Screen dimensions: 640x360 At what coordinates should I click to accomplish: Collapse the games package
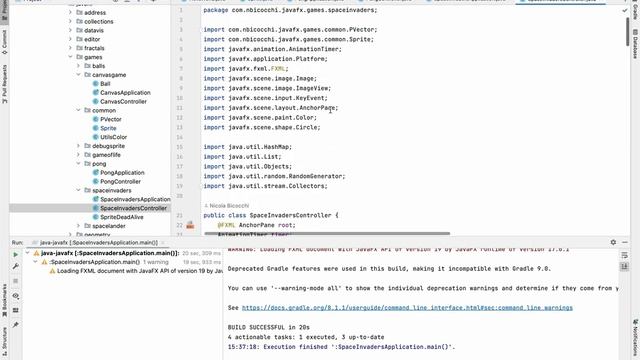tap(70, 57)
